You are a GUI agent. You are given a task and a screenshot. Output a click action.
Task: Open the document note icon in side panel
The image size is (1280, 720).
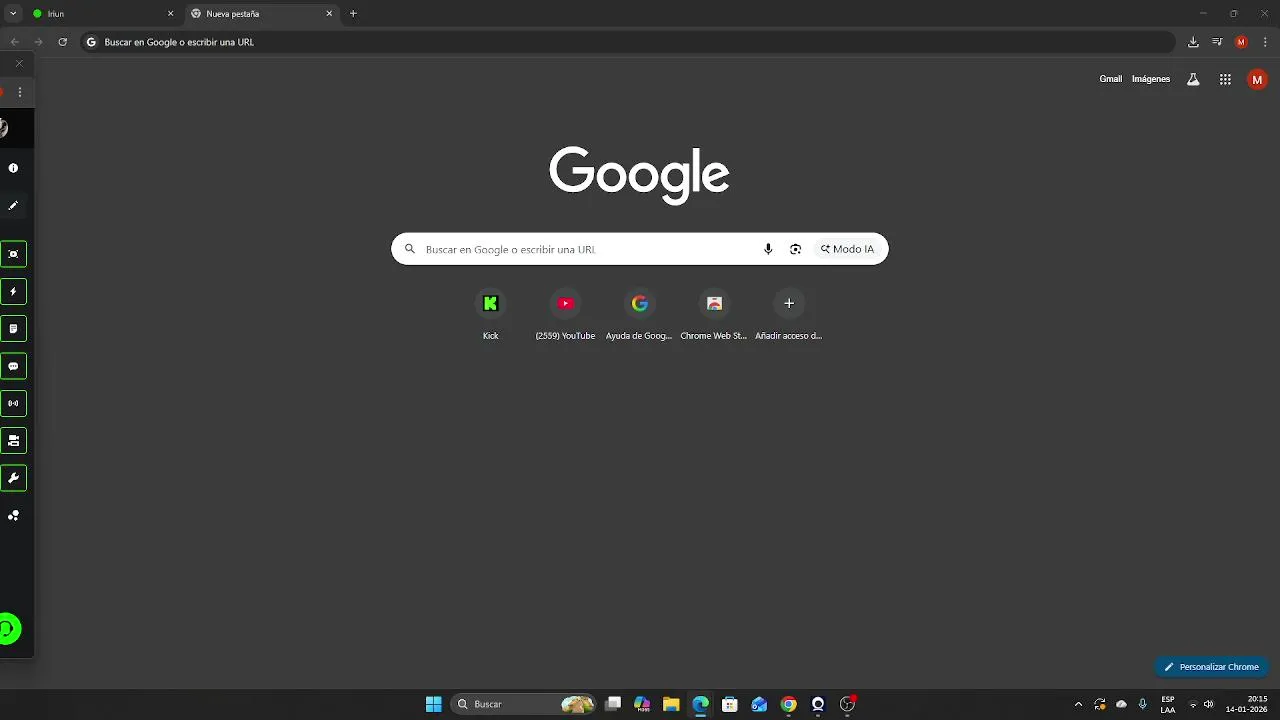pyautogui.click(x=13, y=329)
